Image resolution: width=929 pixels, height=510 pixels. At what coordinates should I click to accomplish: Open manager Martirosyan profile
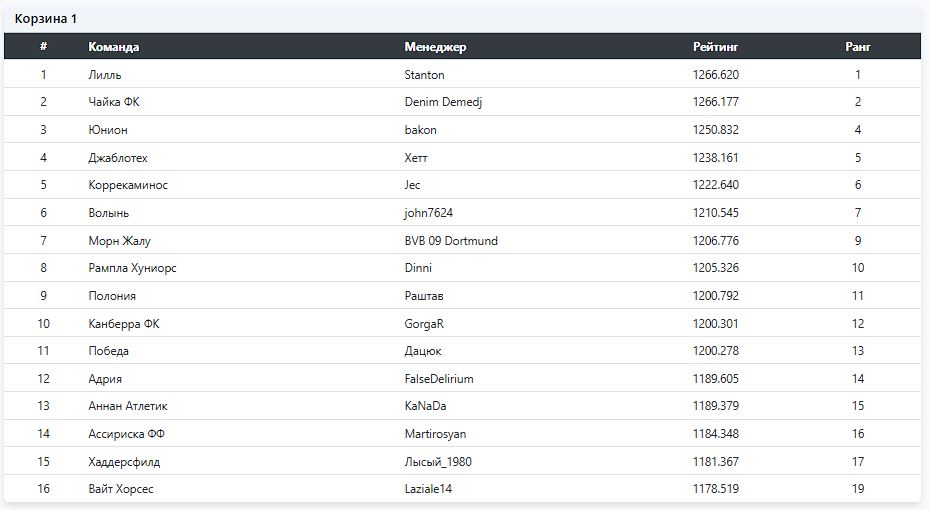click(435, 434)
